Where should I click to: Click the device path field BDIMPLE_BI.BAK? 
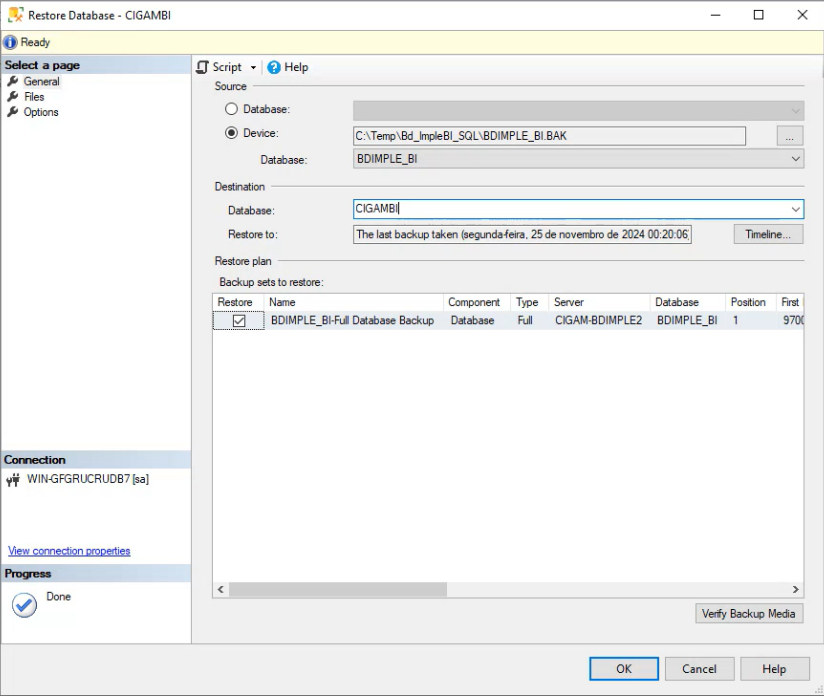(x=549, y=136)
